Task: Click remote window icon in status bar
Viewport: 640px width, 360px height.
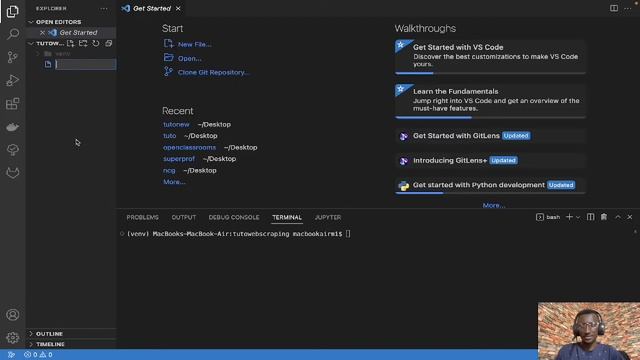Action: [11, 355]
